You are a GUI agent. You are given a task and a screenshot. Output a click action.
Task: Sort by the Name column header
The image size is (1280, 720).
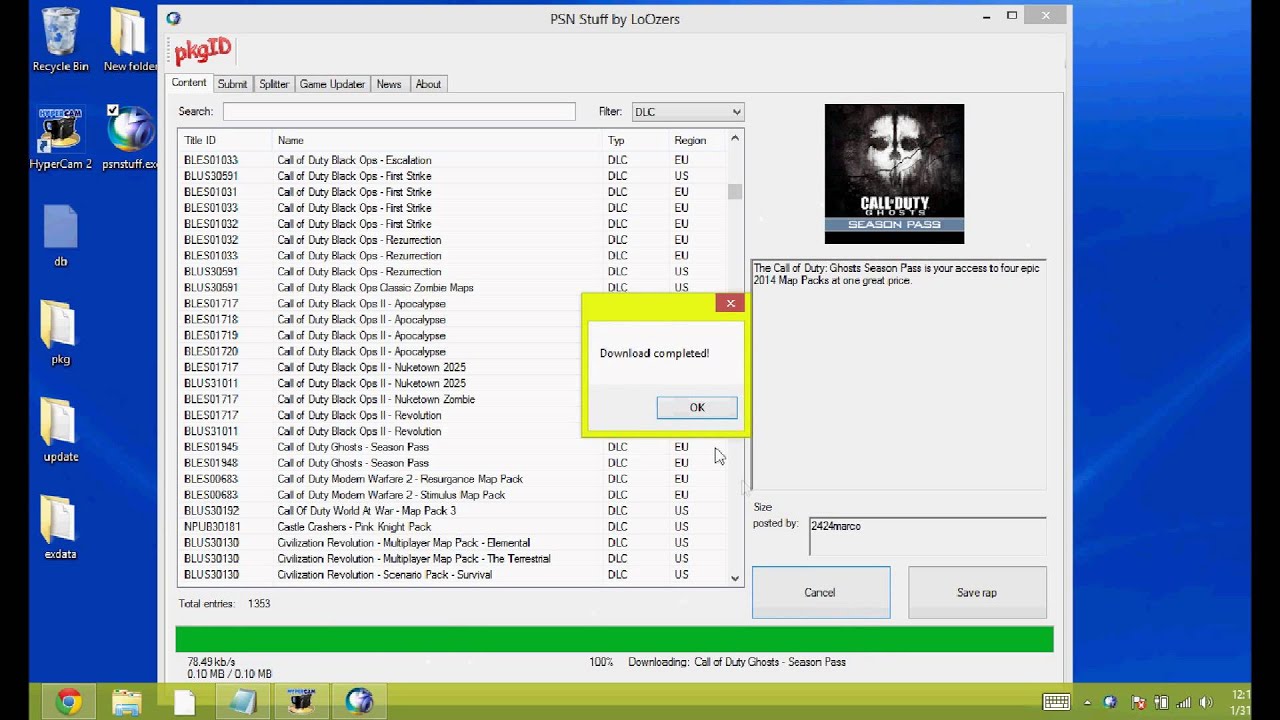click(x=436, y=140)
